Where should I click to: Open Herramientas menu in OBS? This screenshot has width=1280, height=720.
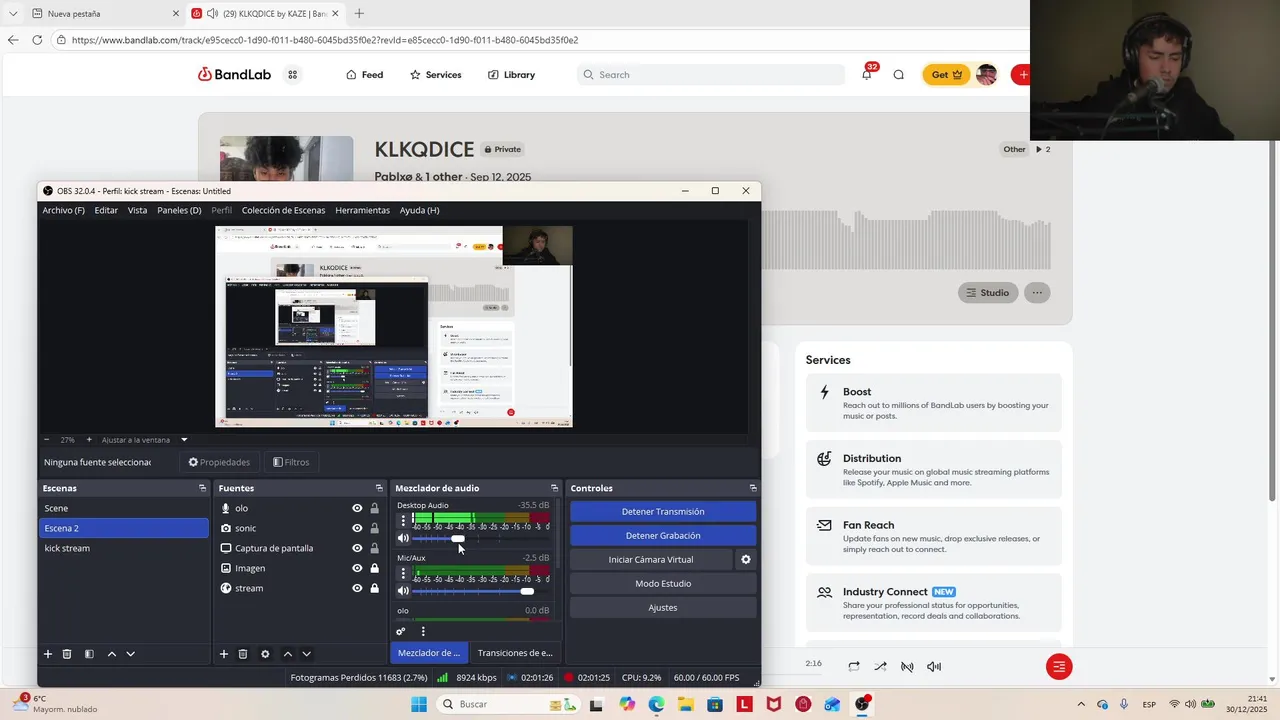pyautogui.click(x=362, y=210)
